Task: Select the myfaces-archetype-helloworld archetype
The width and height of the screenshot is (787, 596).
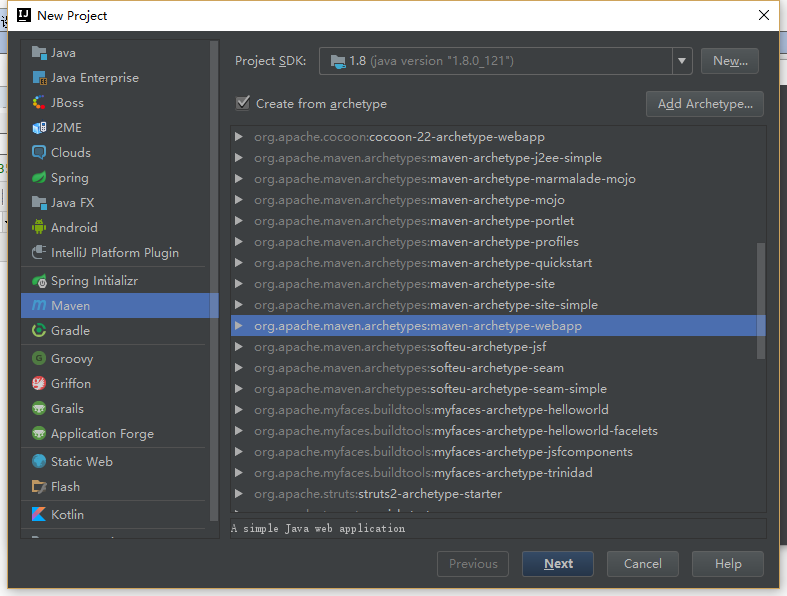Action: [519, 410]
